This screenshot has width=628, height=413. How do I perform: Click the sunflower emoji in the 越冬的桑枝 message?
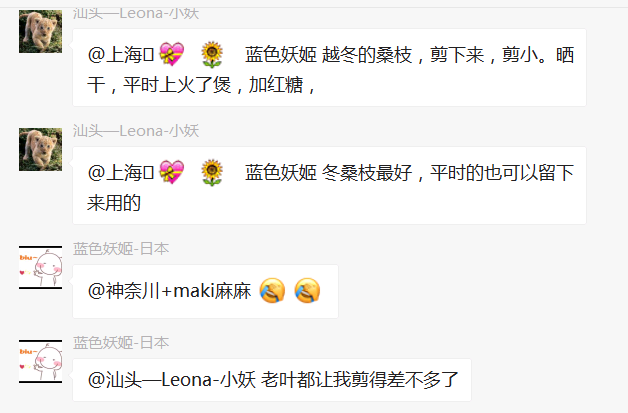point(211,55)
